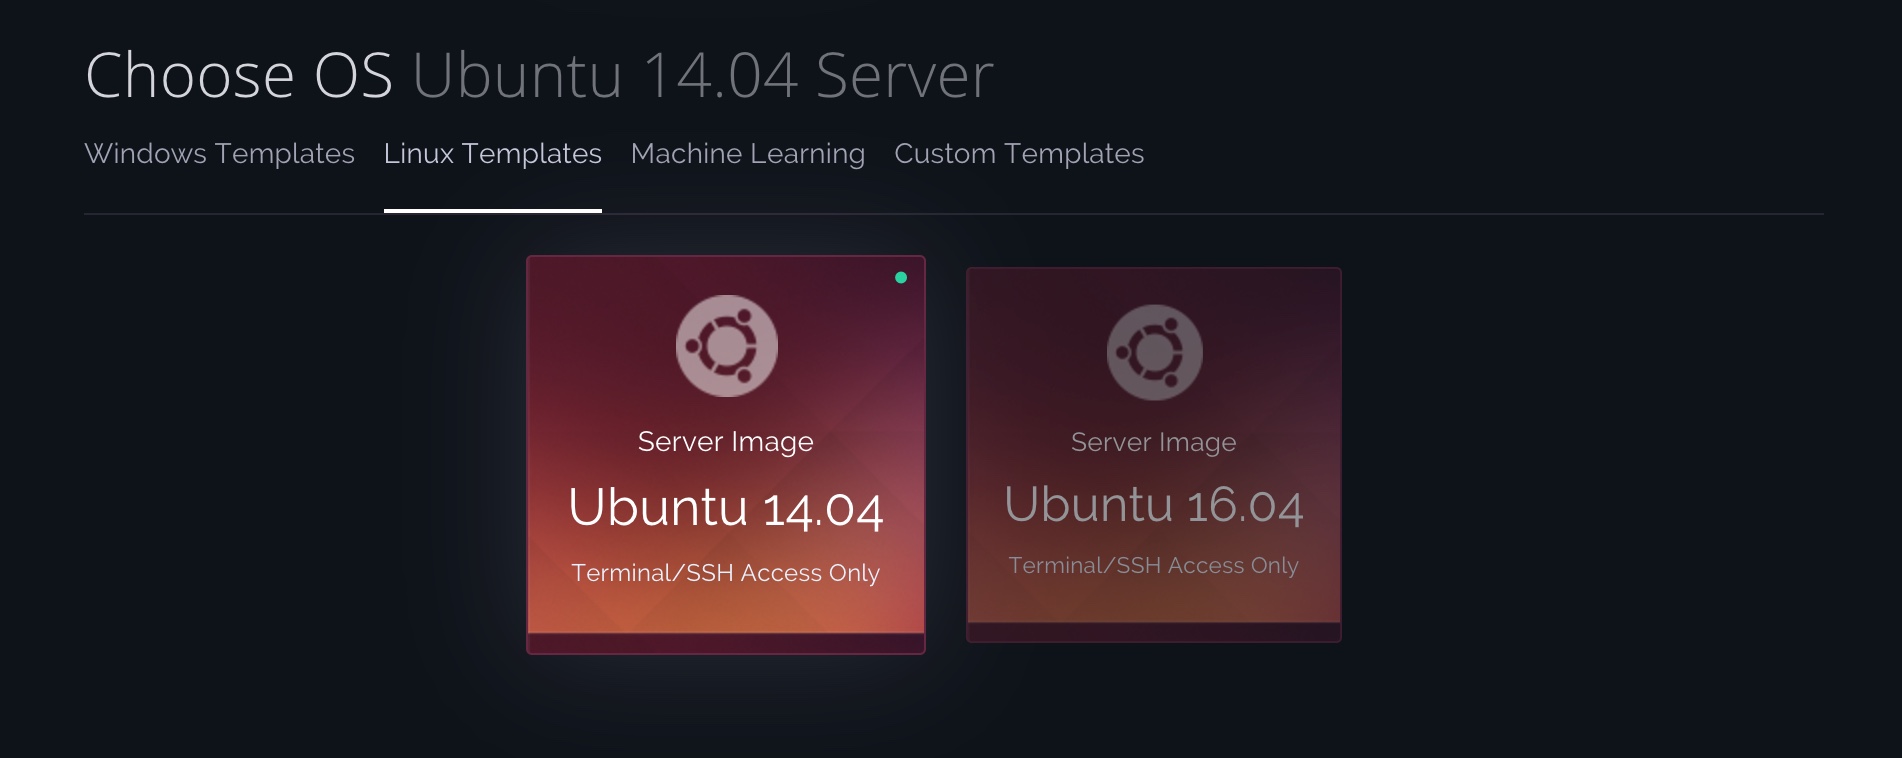Image resolution: width=1902 pixels, height=758 pixels.
Task: Open the Windows Templates tab
Action: (x=219, y=154)
